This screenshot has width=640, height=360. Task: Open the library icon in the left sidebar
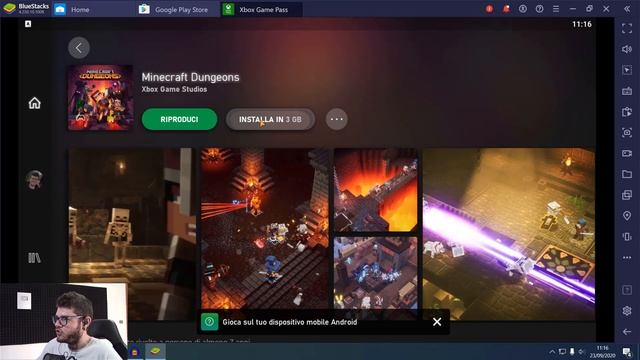click(x=34, y=258)
